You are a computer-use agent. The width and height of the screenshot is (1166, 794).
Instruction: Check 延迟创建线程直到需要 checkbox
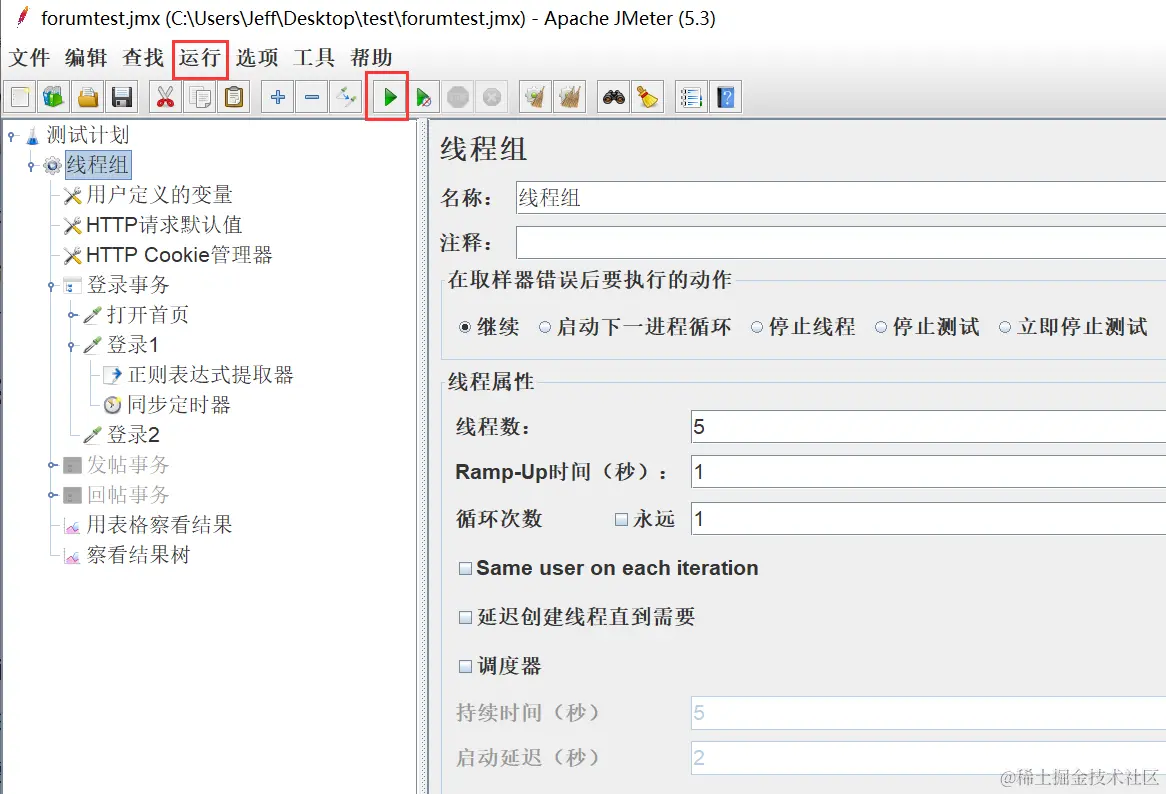point(466,617)
